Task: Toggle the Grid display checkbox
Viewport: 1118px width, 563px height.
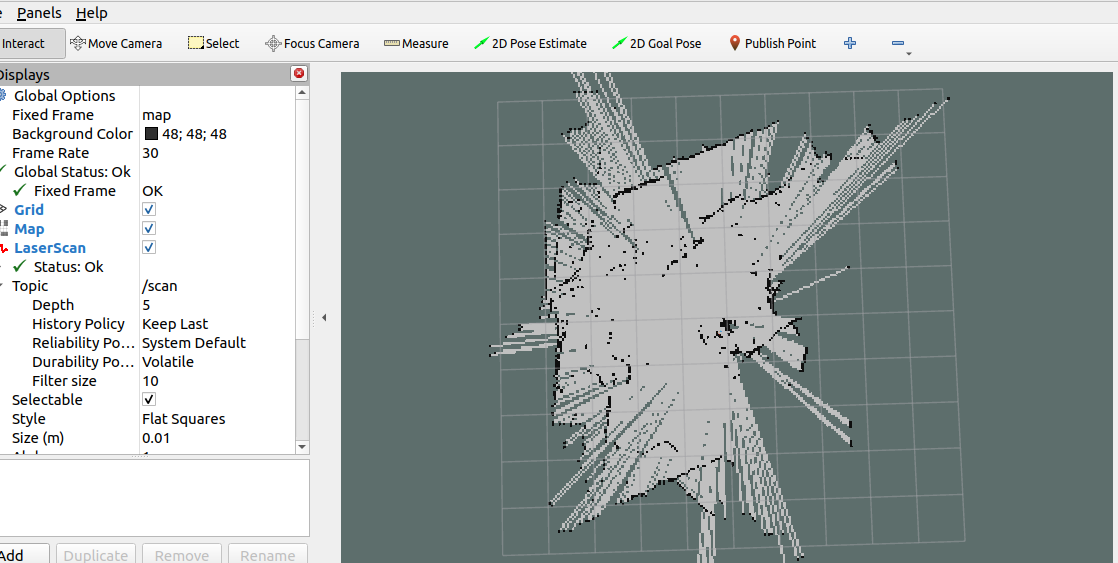Action: pos(149,210)
